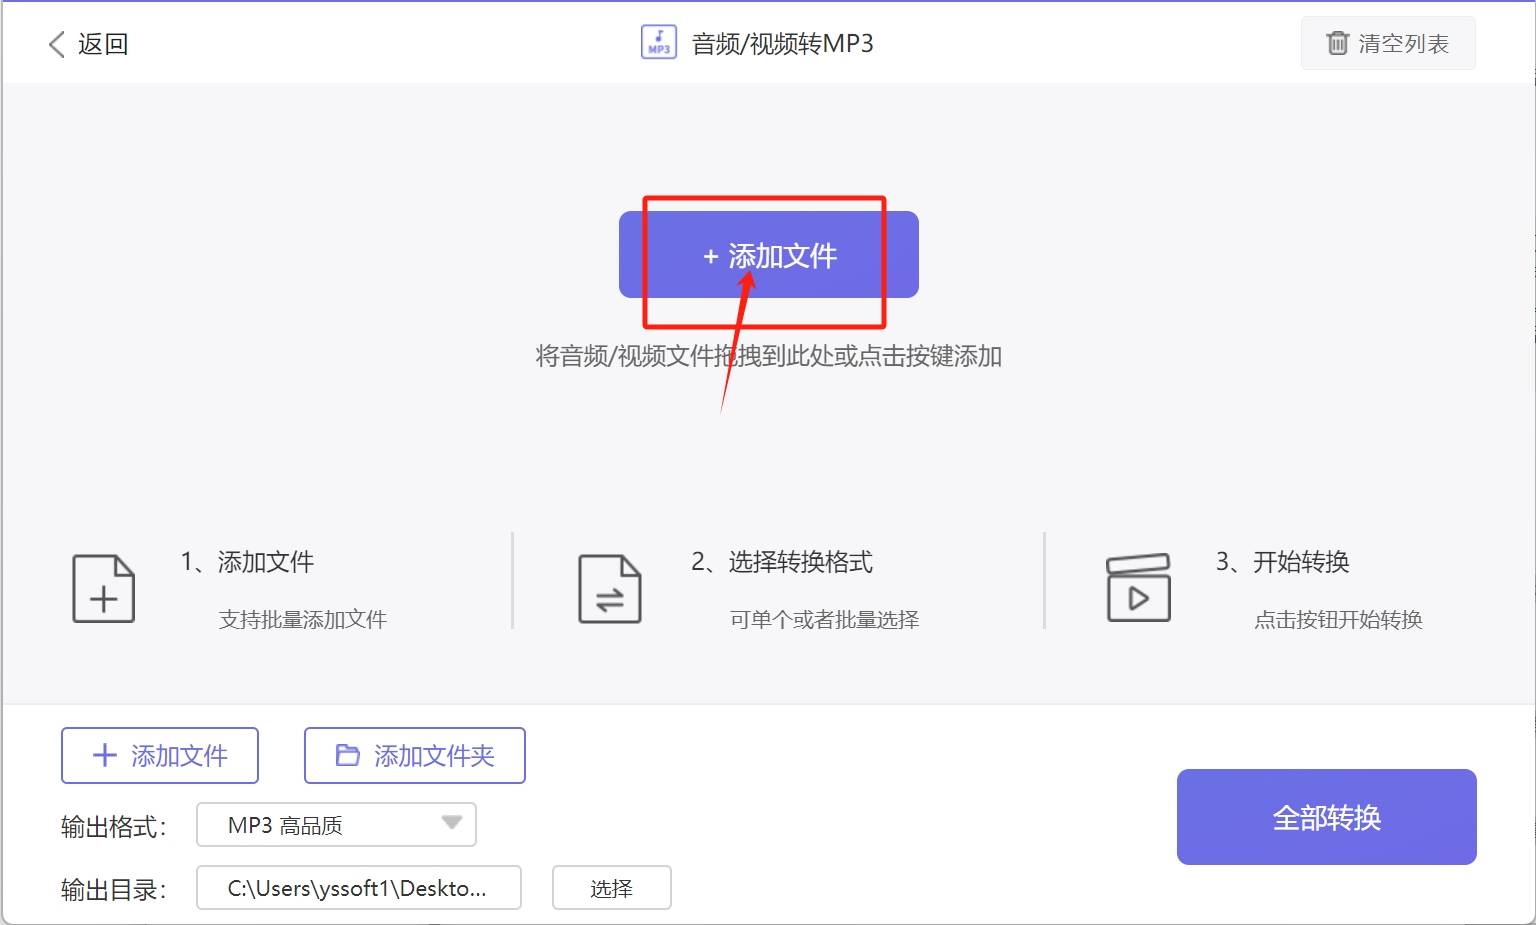Click the plus icon on bottom 添加文件 button
This screenshot has width=1536, height=925.
(103, 755)
